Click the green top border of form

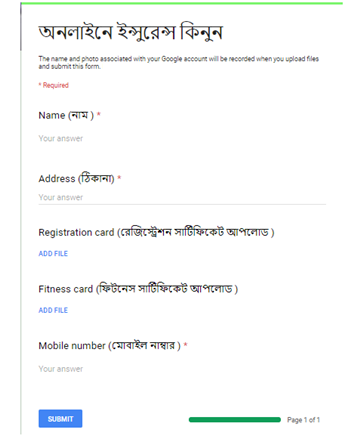pos(182,3)
